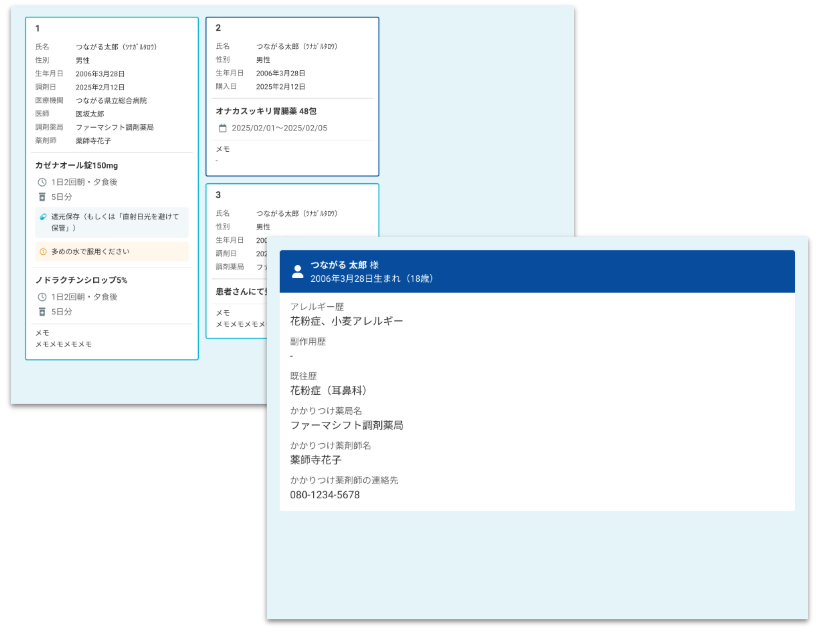Click the calendar icon beside 2025/02/01～2025/02/05
This screenshot has height=634, width=818.
pyautogui.click(x=223, y=128)
